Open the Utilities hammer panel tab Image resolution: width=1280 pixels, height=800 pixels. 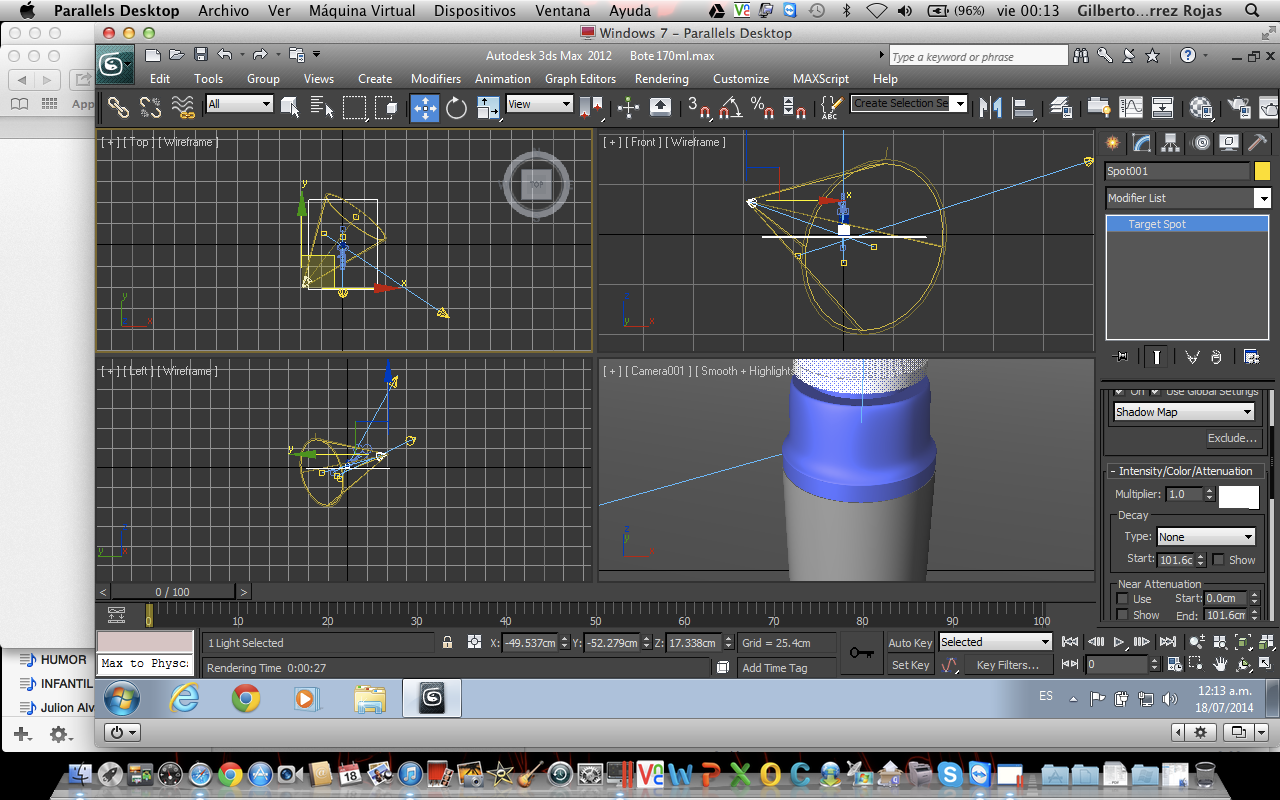pyautogui.click(x=1258, y=143)
